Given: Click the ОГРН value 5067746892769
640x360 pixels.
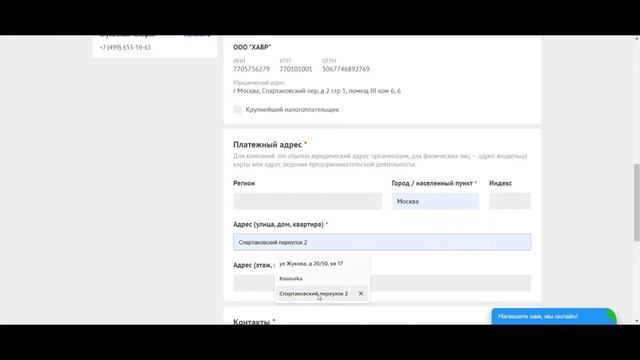Looking at the screenshot, I should (346, 69).
